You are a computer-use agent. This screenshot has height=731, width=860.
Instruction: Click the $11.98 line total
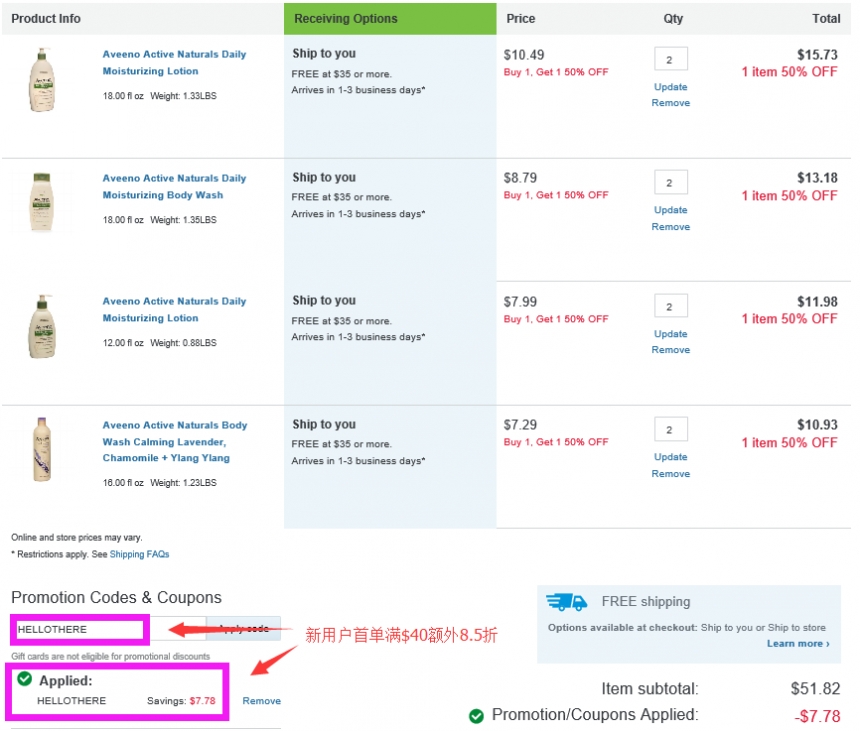point(817,302)
